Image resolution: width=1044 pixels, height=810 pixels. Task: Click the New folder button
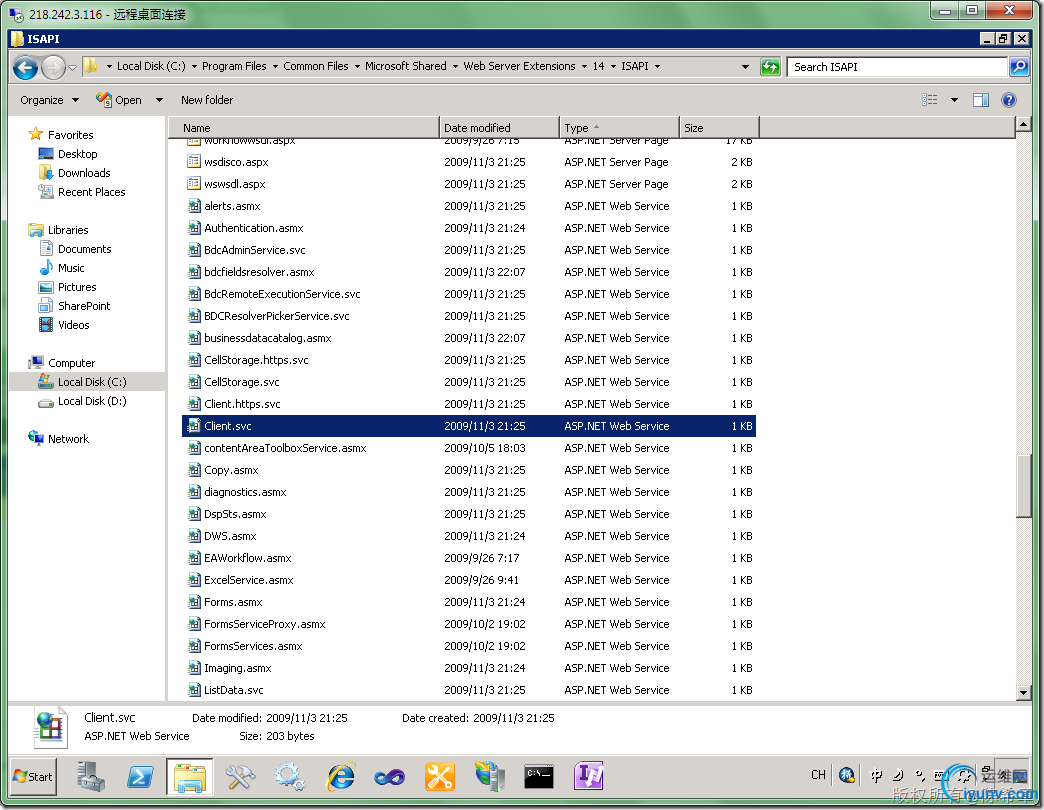(207, 100)
